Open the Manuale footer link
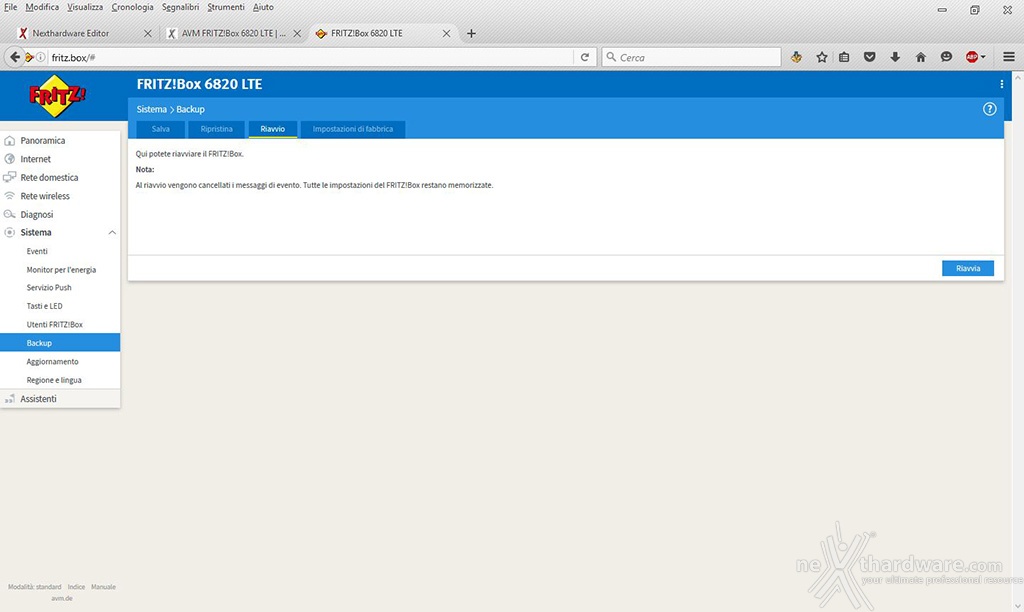The width and height of the screenshot is (1024, 612). 103,587
